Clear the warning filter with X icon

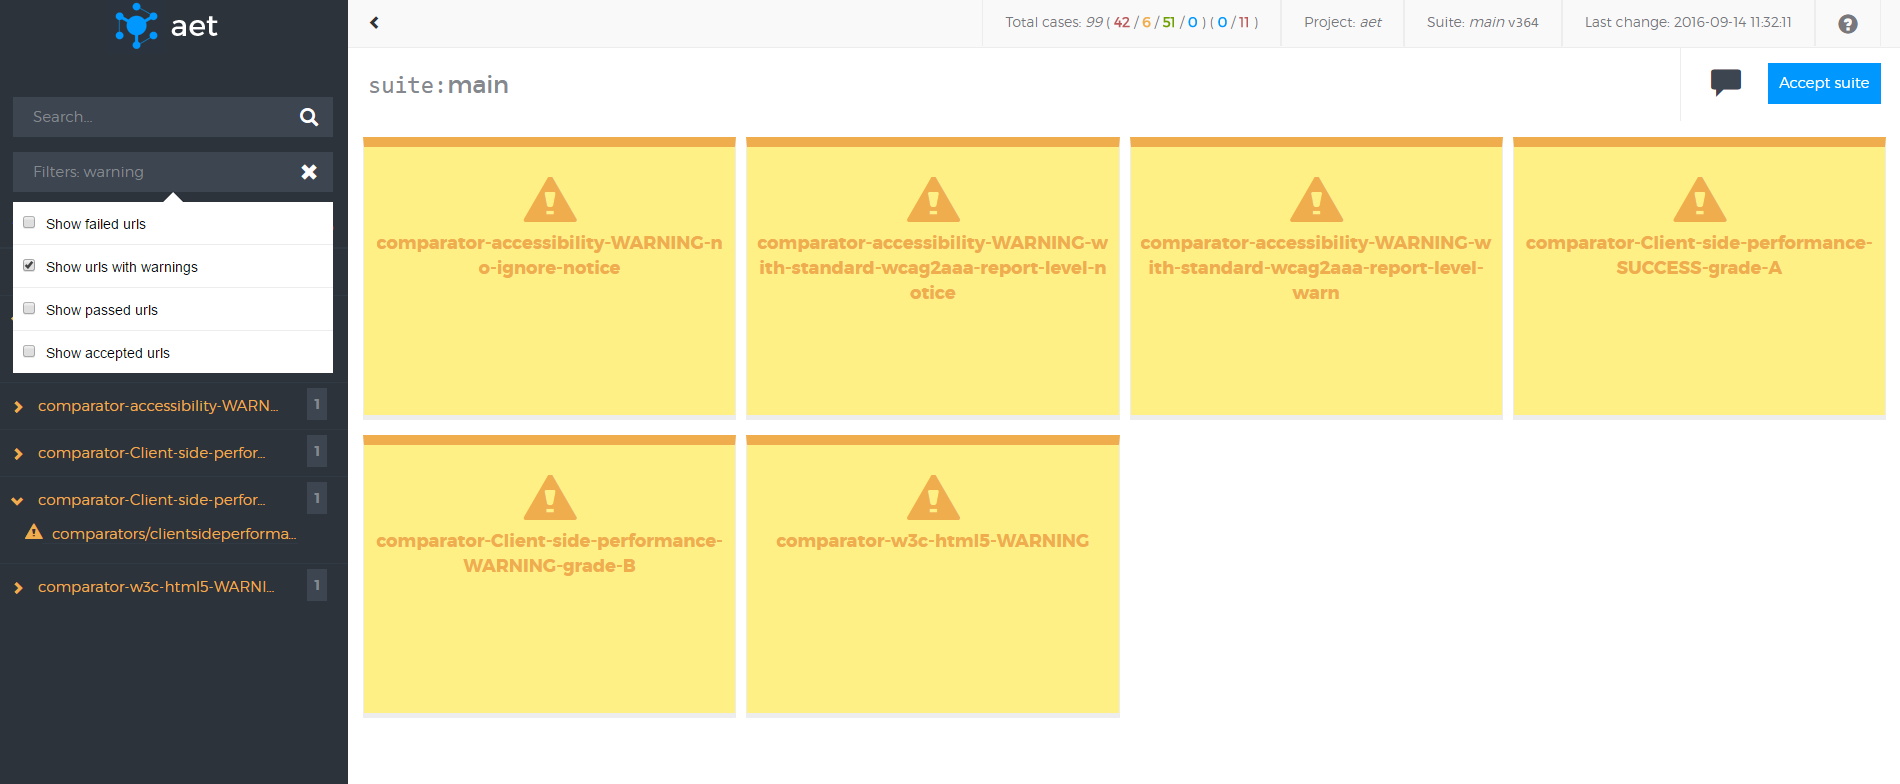309,172
